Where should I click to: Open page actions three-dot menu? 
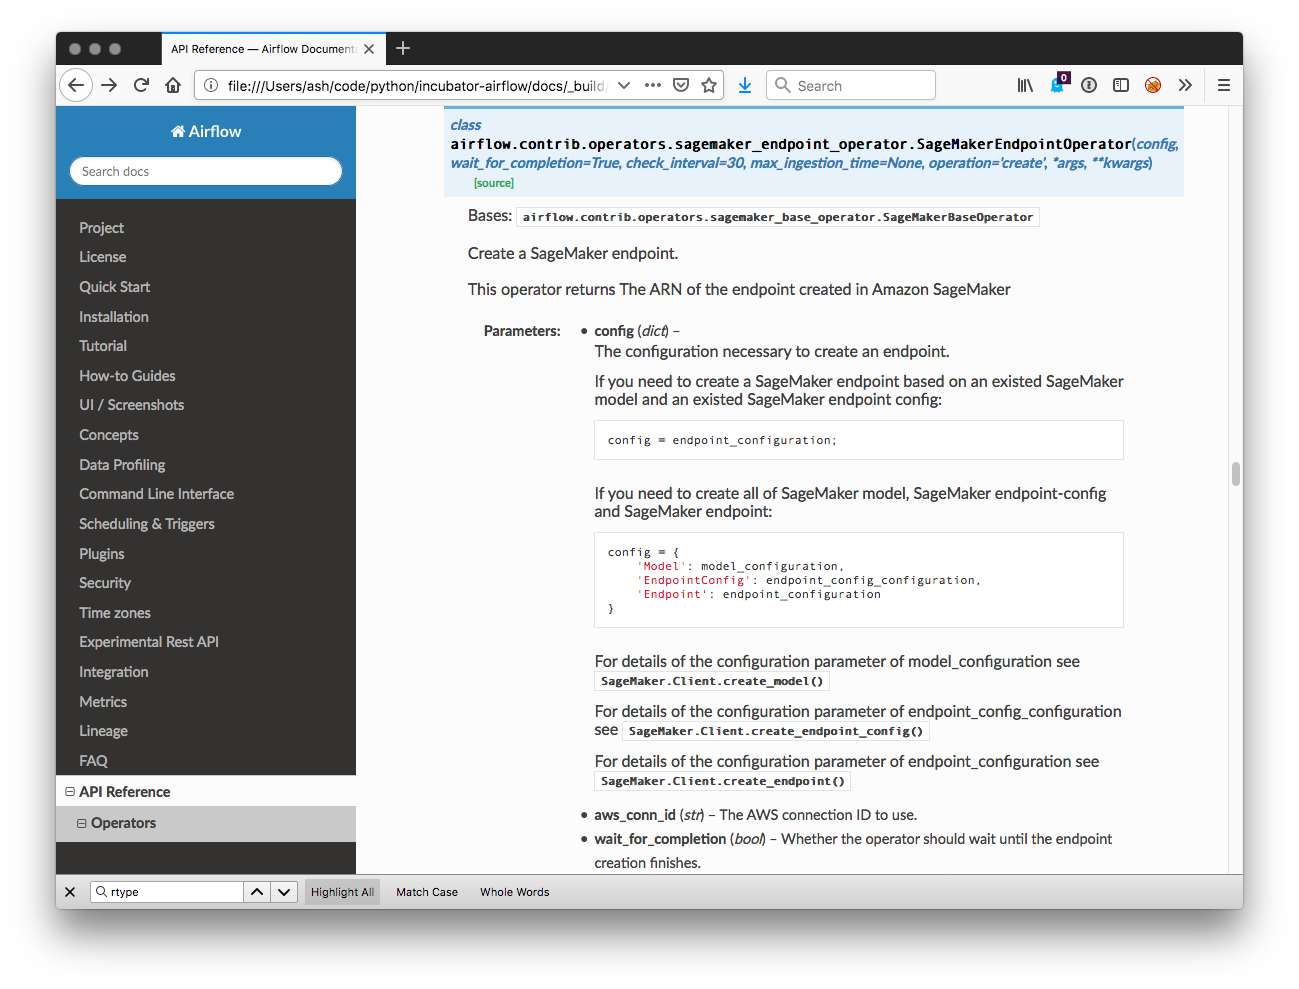click(653, 85)
